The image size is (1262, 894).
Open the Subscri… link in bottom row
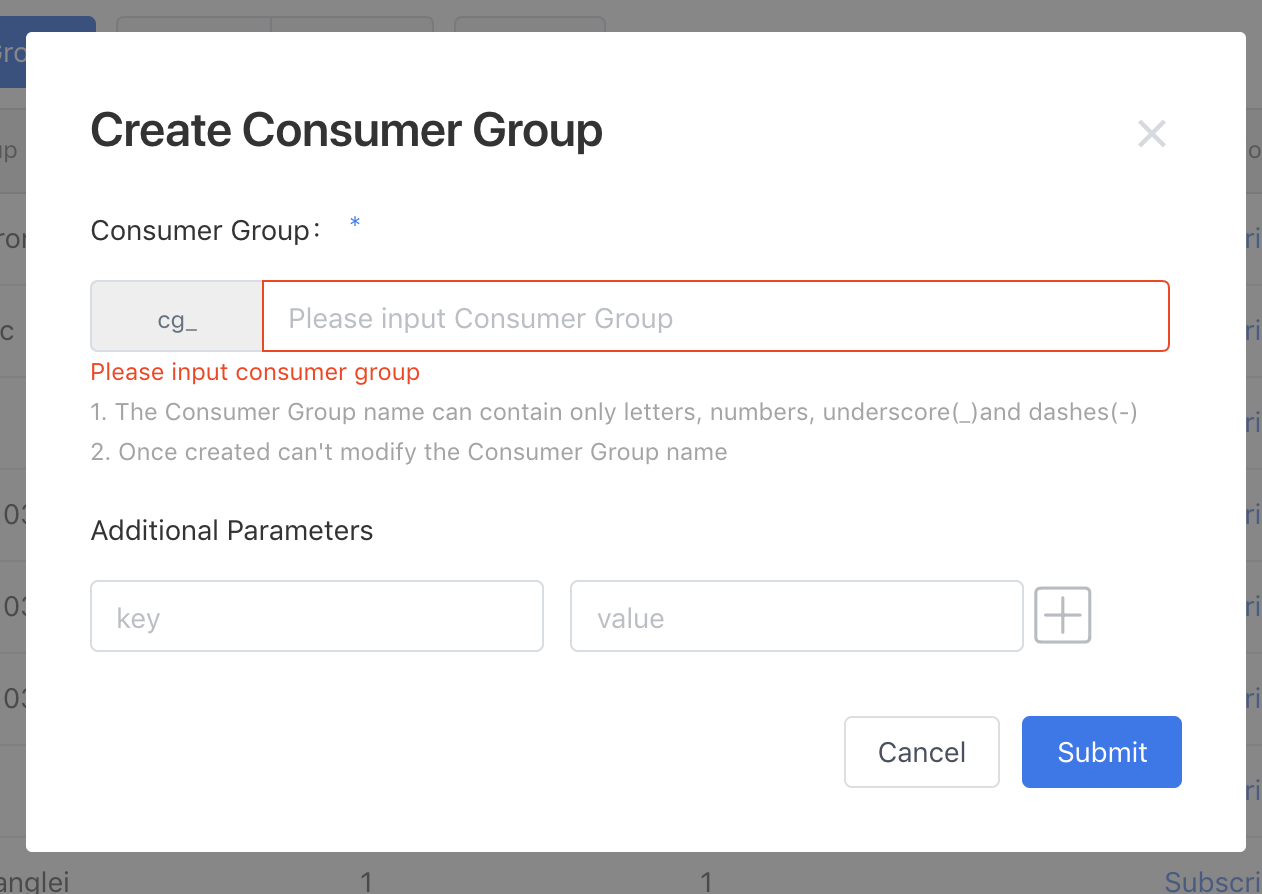click(x=1213, y=880)
